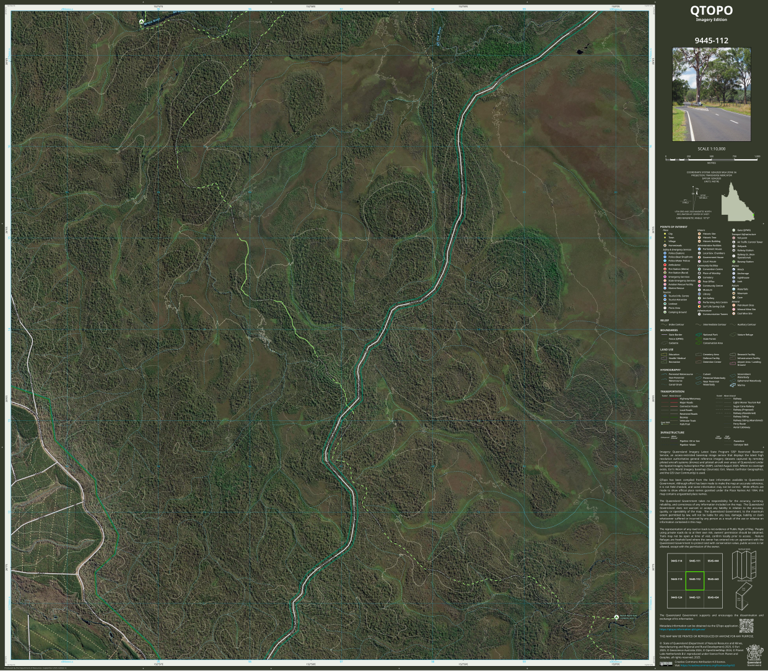This screenshot has width=768, height=671.
Task: Click the Creative Commons licence badge
Action: [666, 664]
